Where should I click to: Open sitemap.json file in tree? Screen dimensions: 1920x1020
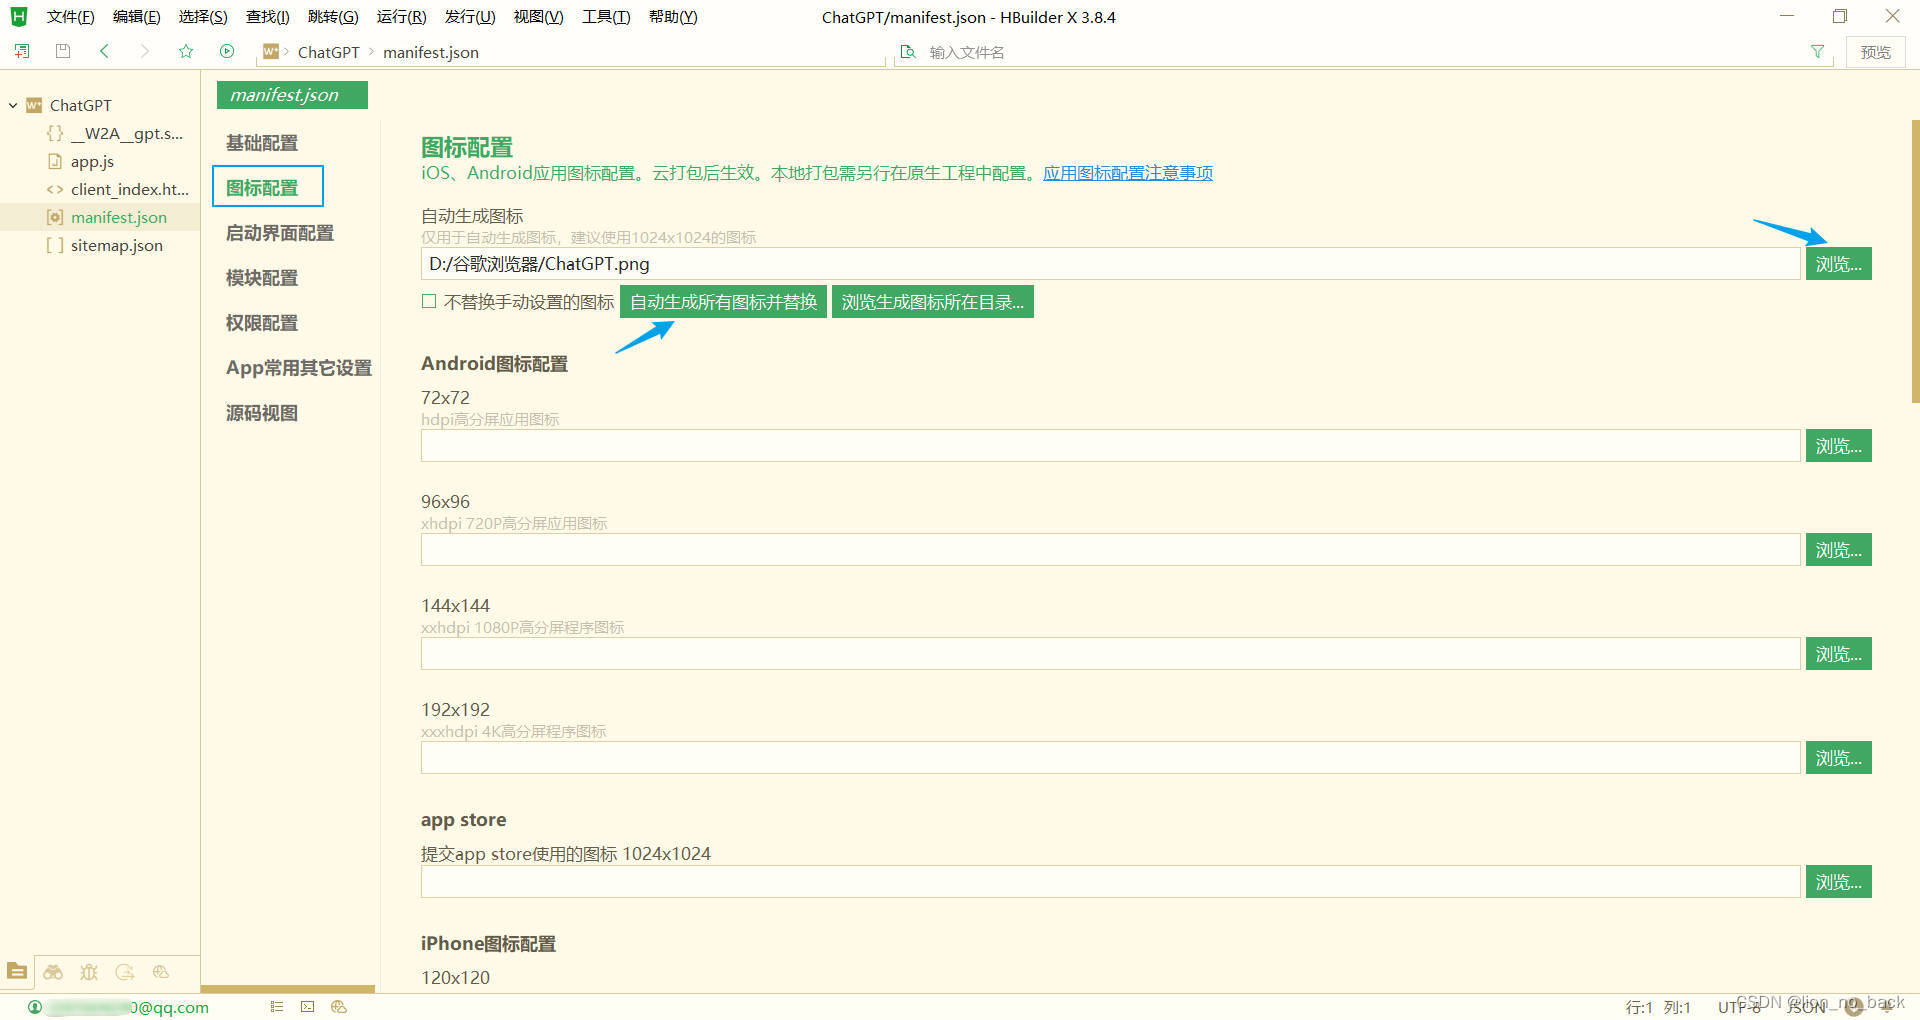pyautogui.click(x=116, y=245)
